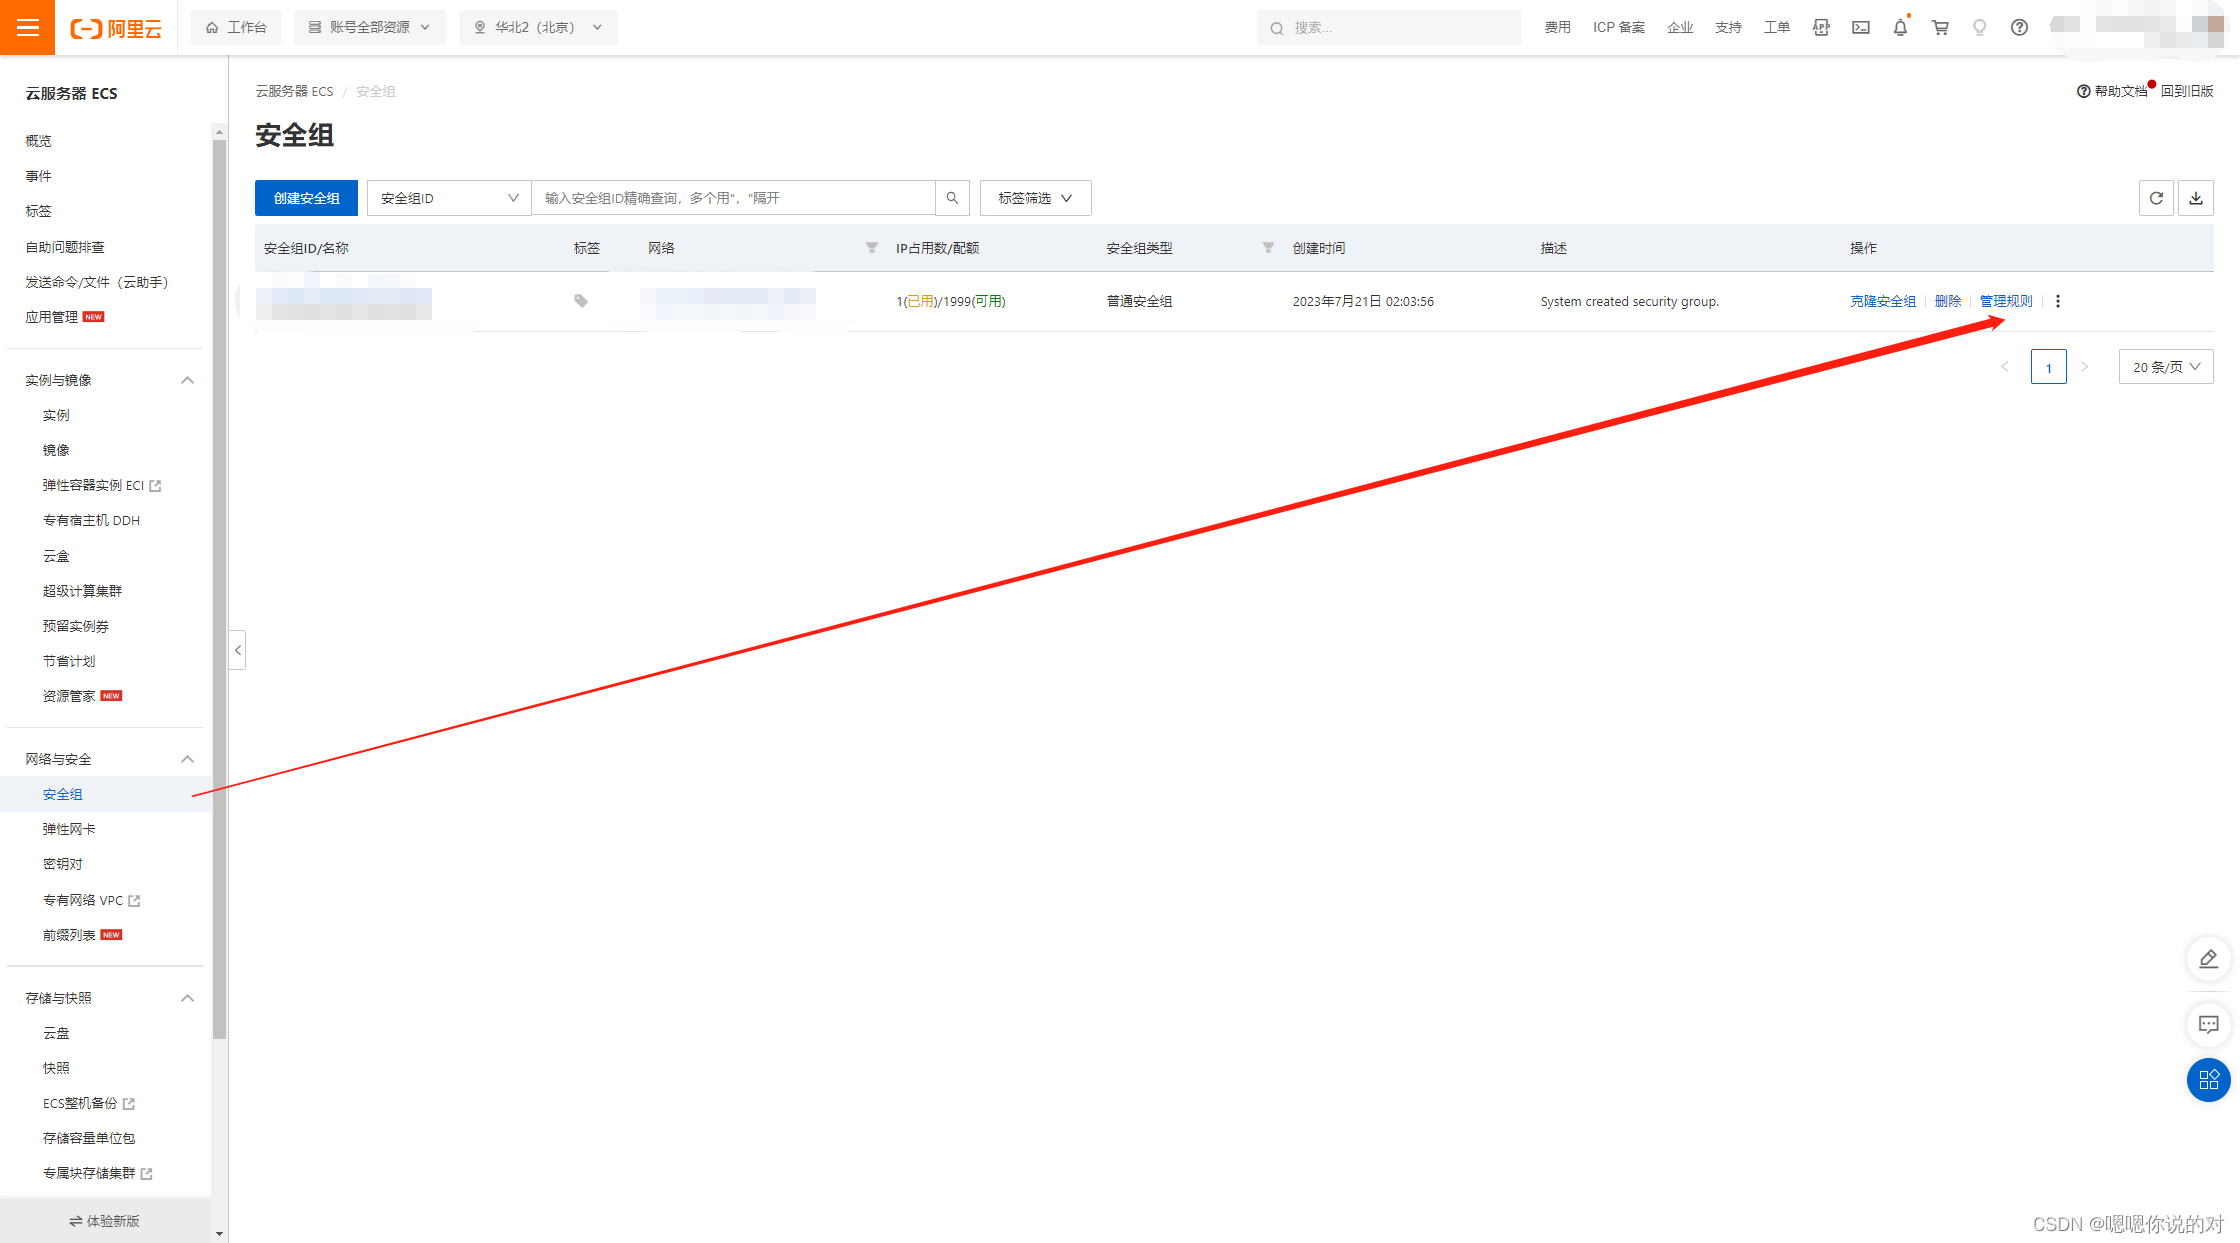Open the 安全组ID search type dropdown

click(449, 198)
